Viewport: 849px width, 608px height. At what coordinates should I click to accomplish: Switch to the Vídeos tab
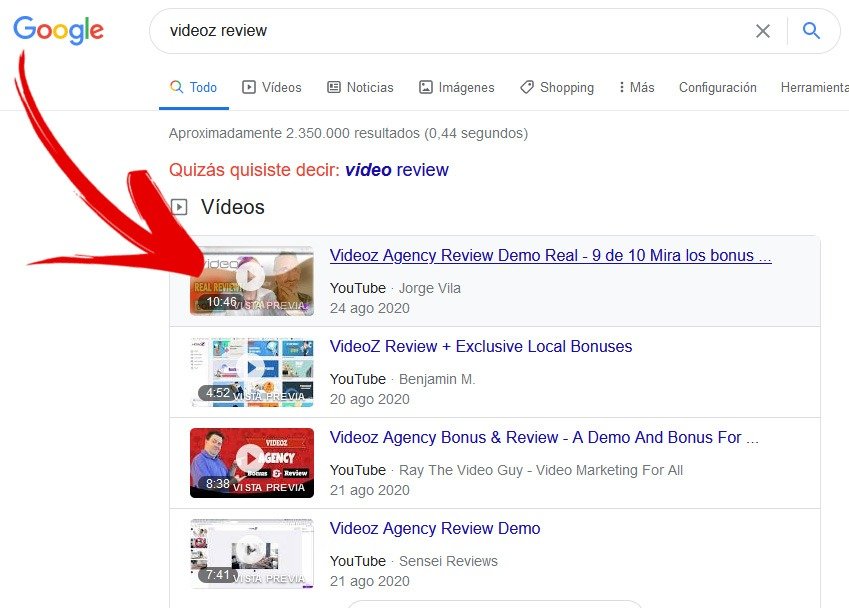pyautogui.click(x=272, y=87)
